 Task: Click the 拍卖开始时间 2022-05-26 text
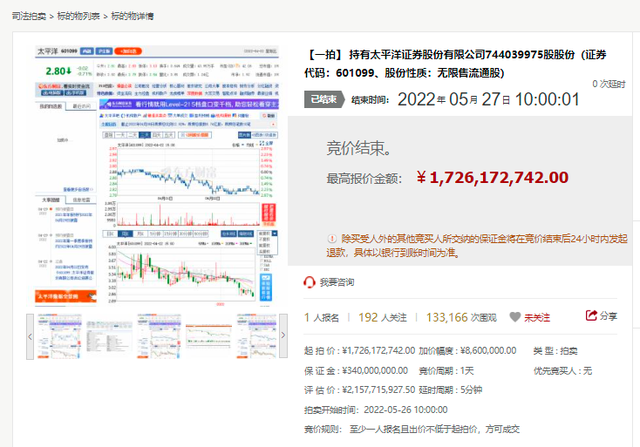(376, 409)
